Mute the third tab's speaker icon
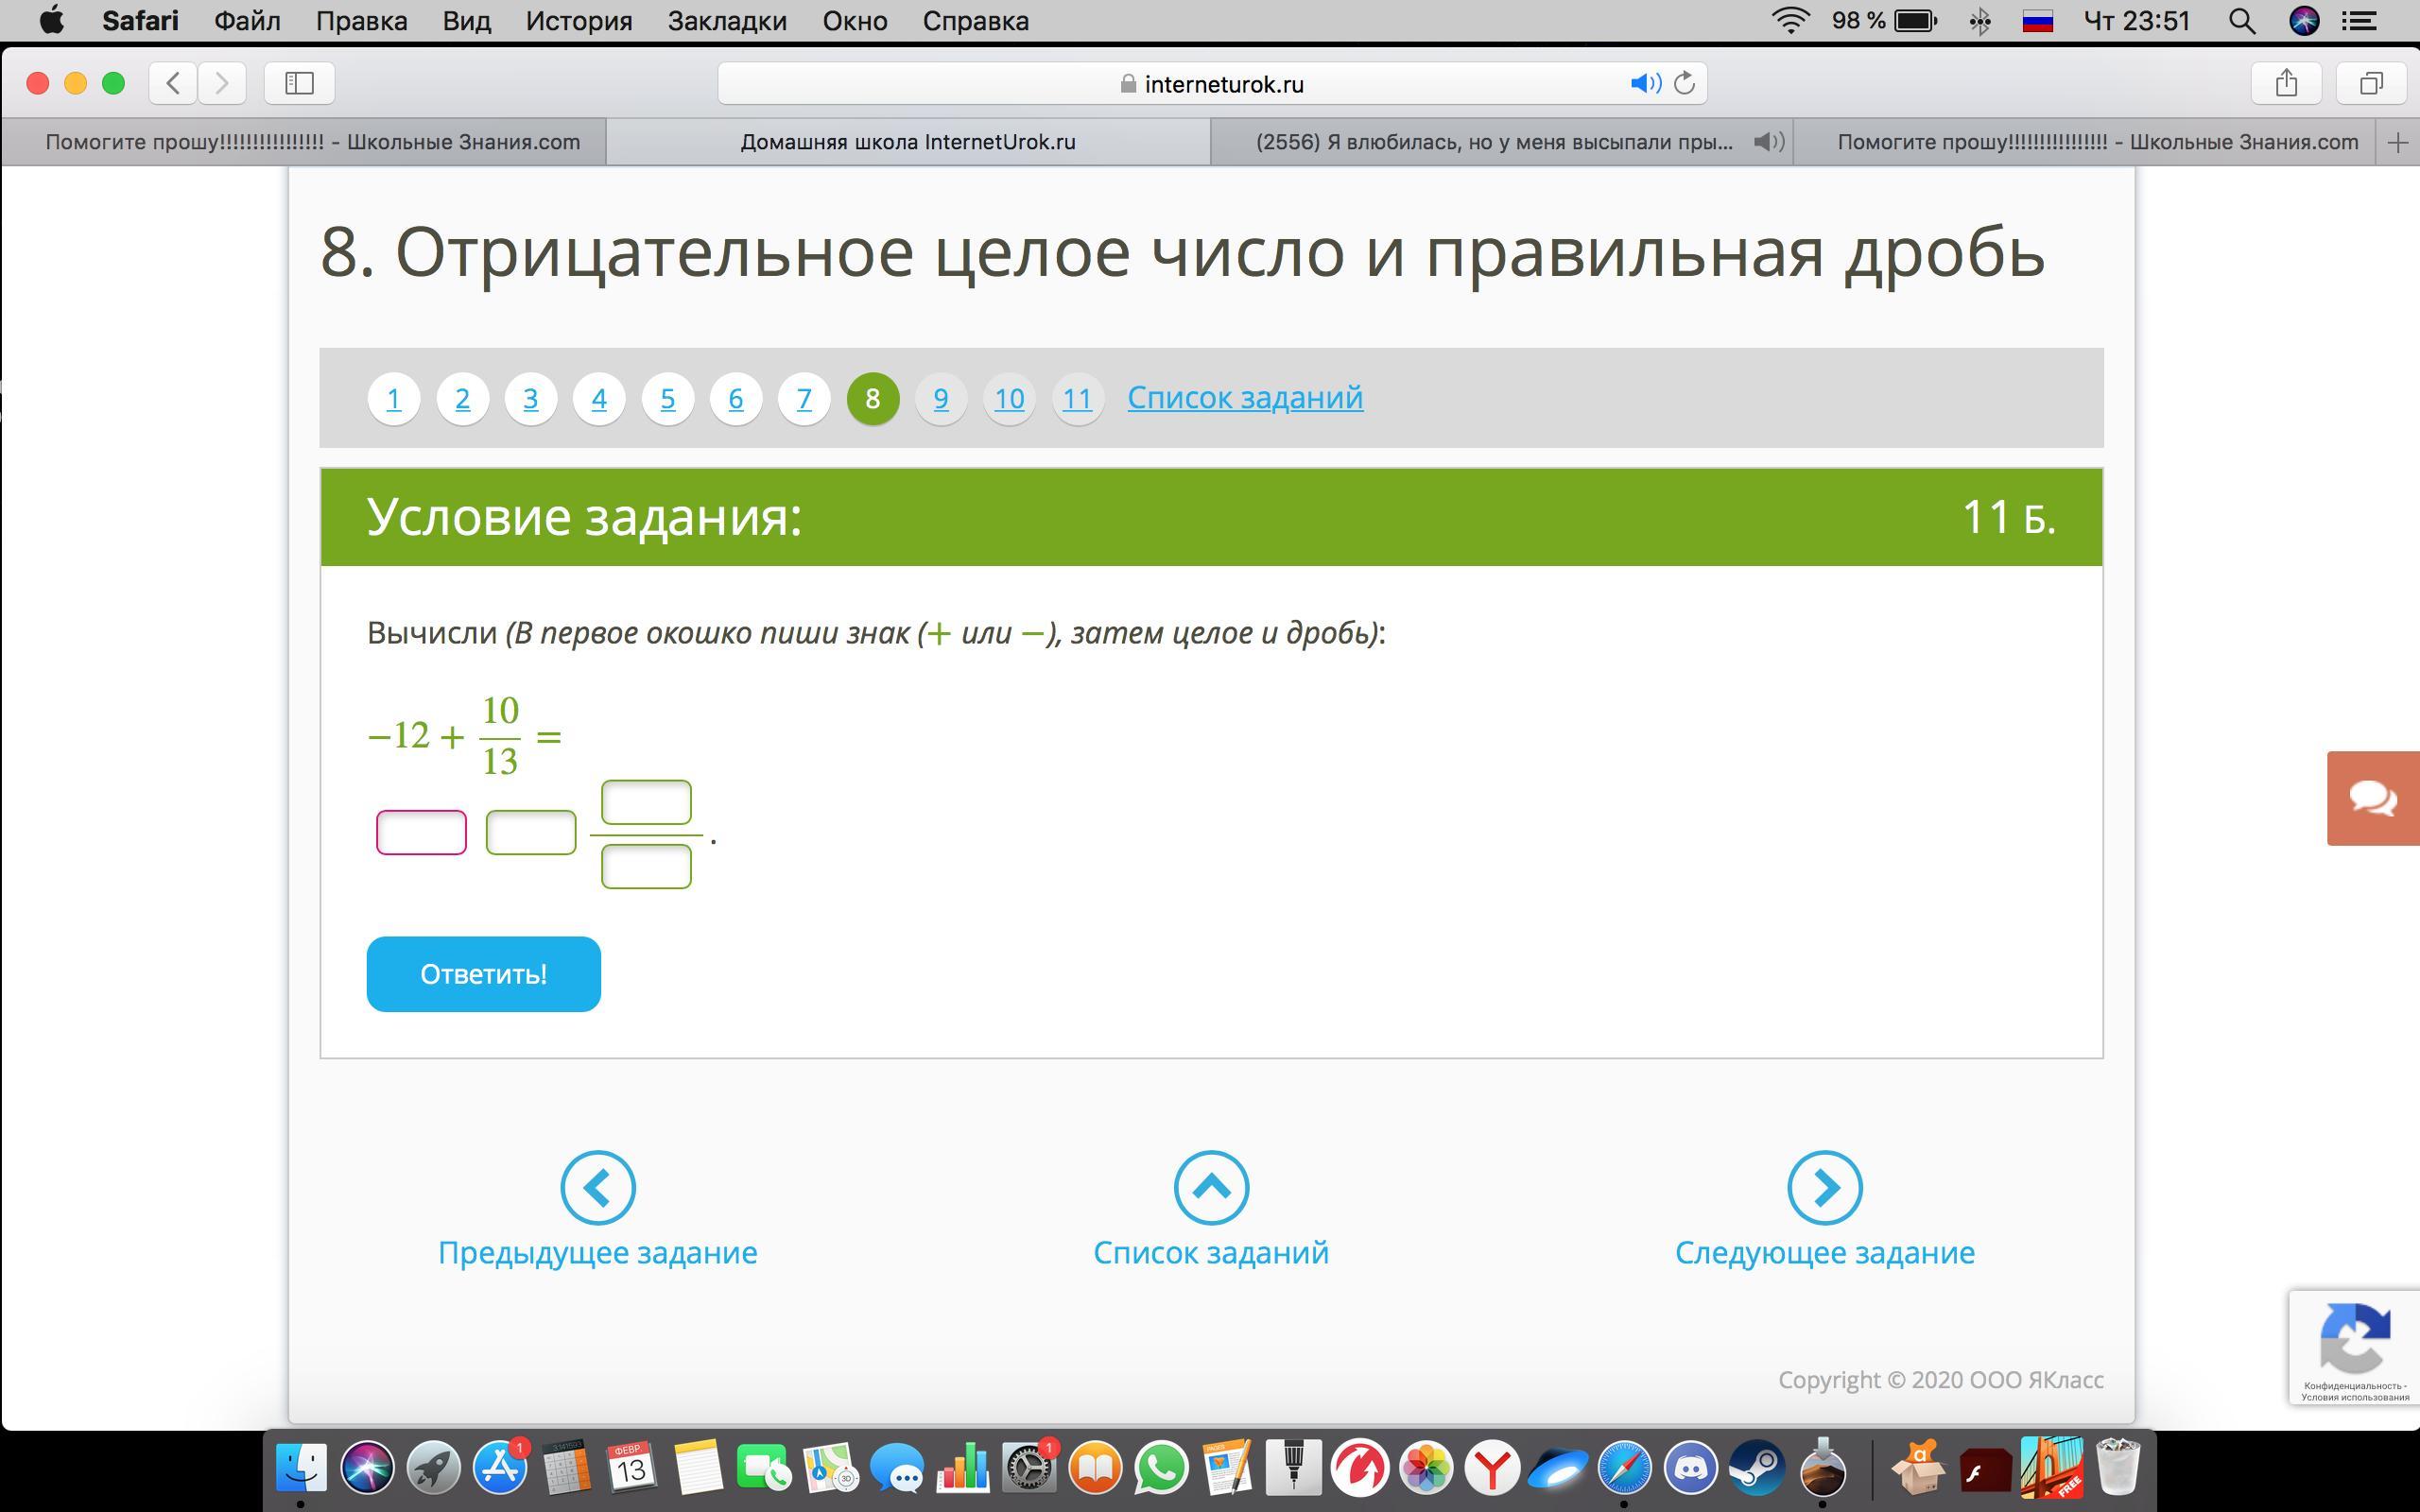The image size is (2420, 1512). [x=1767, y=142]
